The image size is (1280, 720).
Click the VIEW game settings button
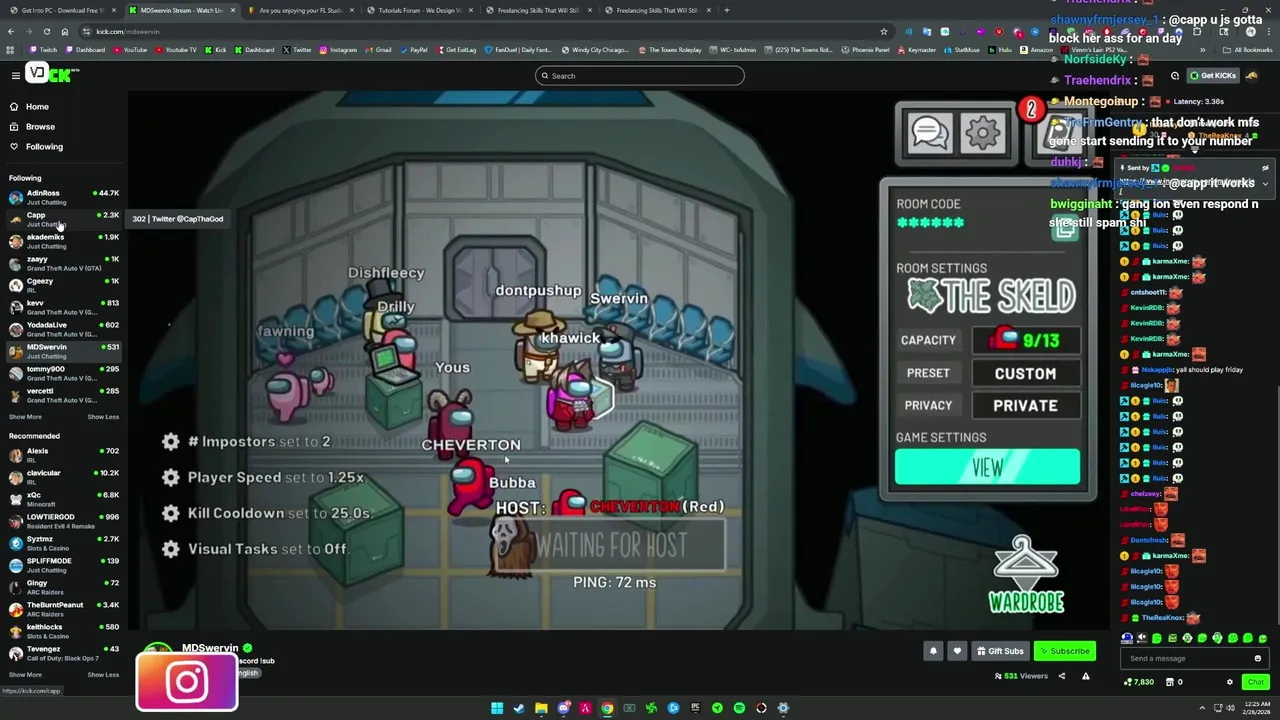(x=987, y=467)
